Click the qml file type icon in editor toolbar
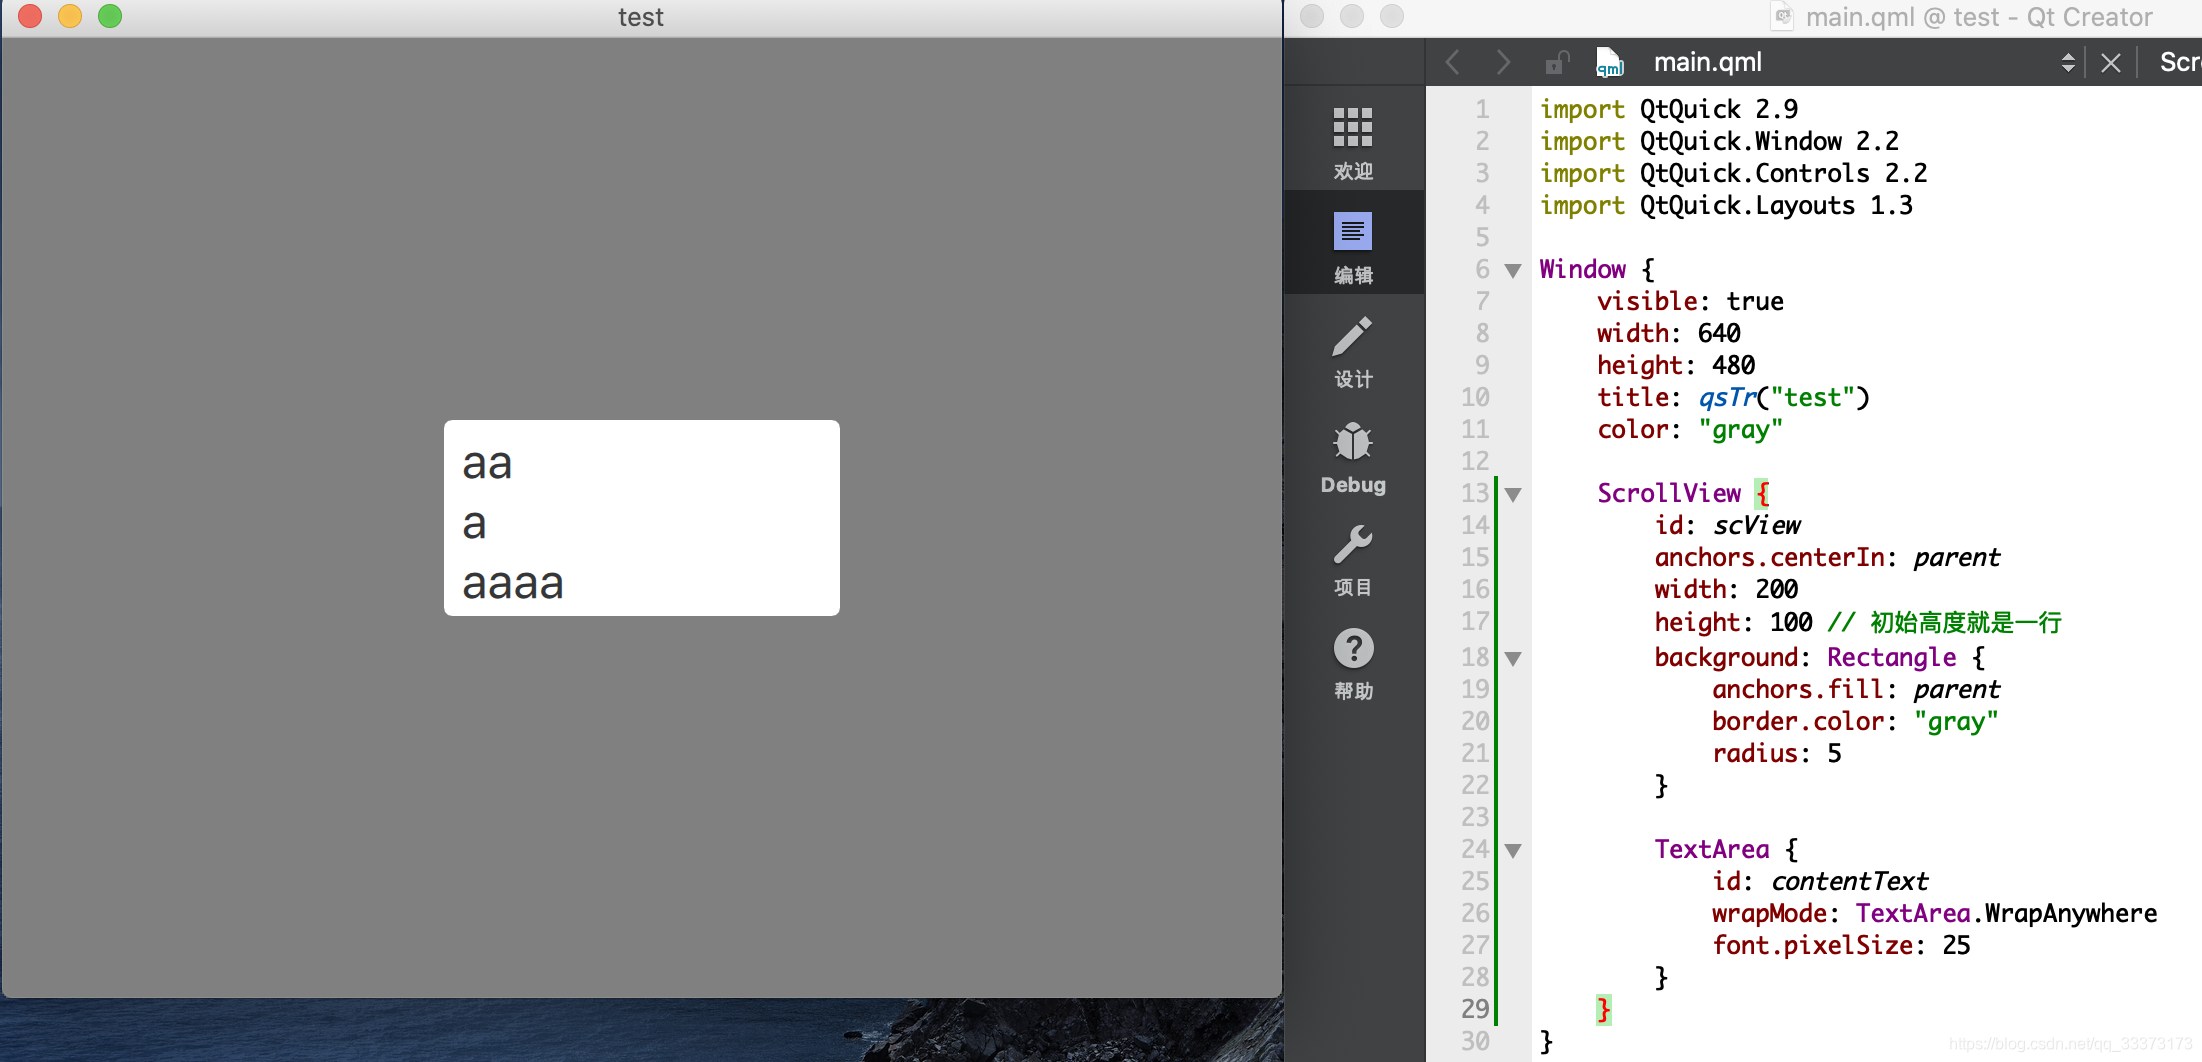Screen dimensions: 2202x1062 click(1608, 62)
